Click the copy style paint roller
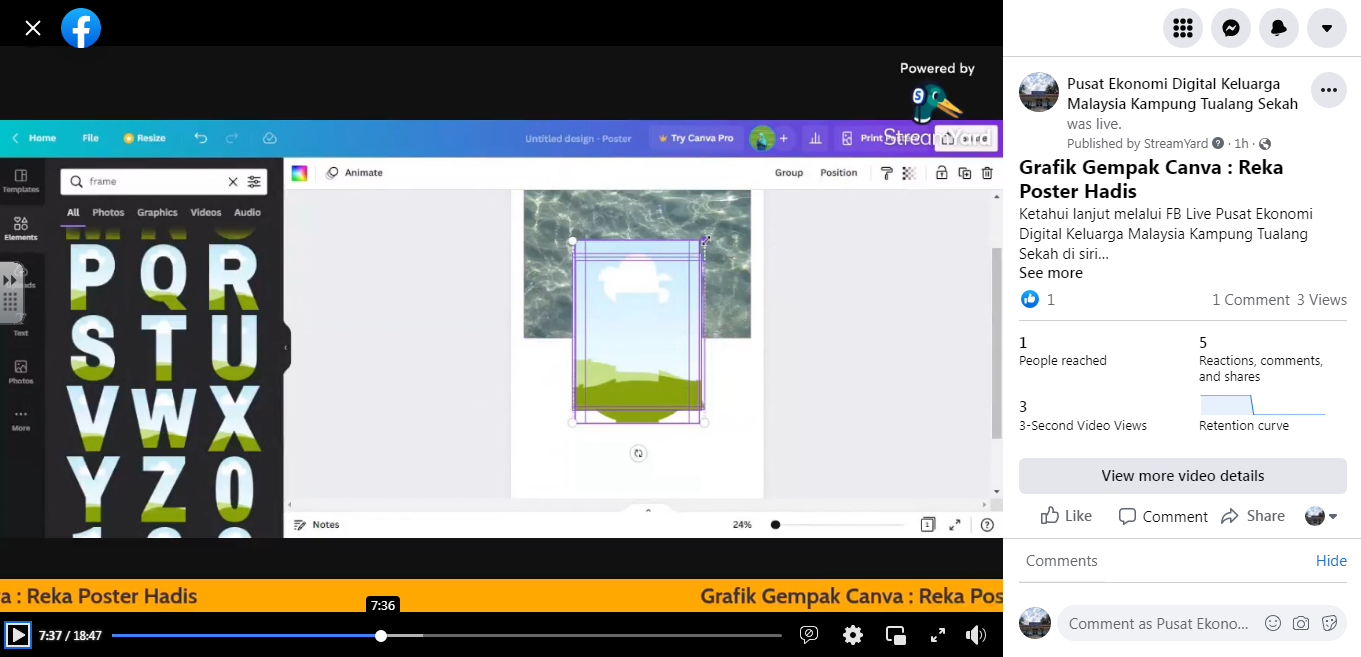The height and width of the screenshot is (657, 1361). pos(886,173)
